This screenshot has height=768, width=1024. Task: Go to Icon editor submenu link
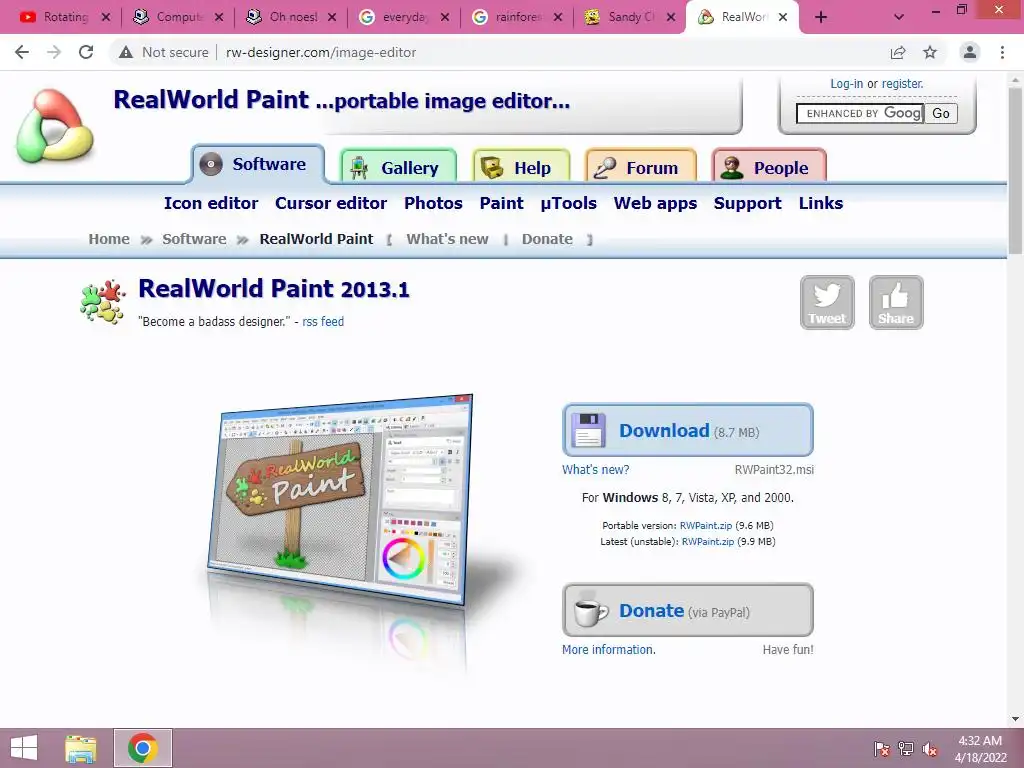tap(211, 203)
